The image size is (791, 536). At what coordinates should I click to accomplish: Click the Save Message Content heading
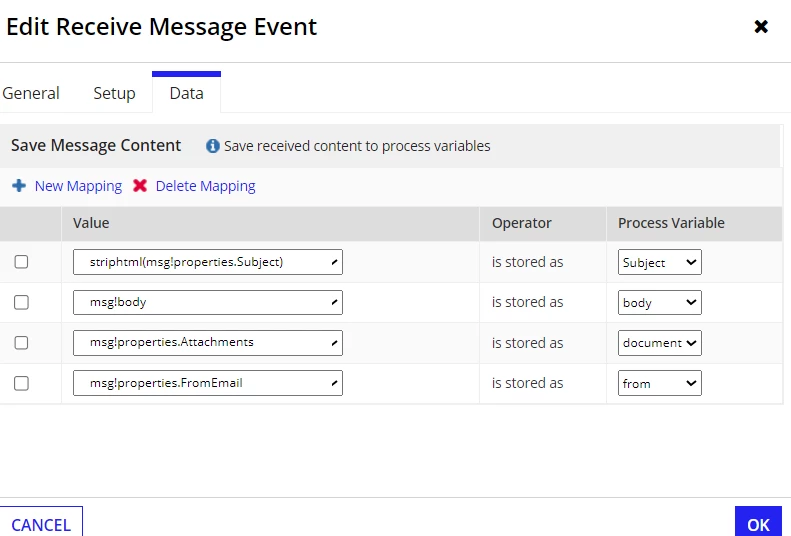point(96,145)
